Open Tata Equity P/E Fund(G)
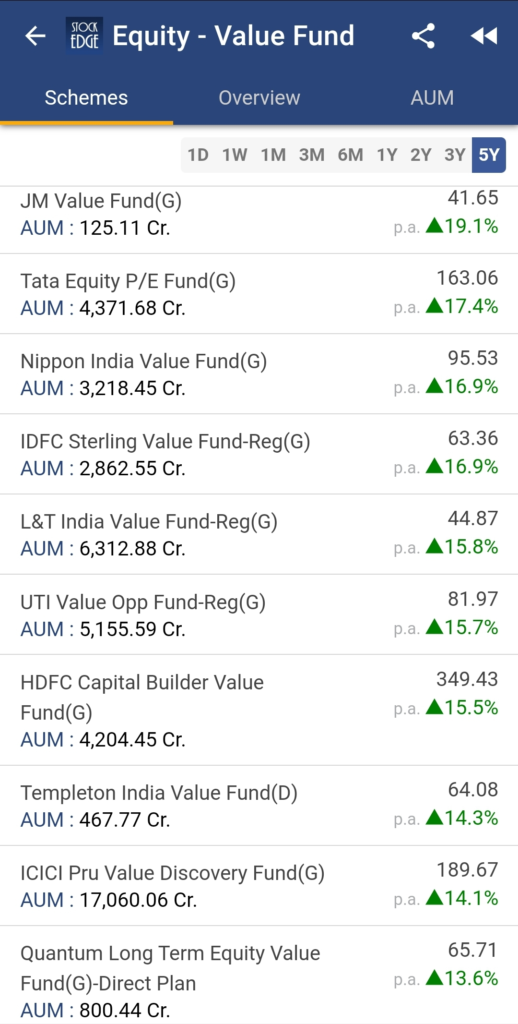 [259, 294]
